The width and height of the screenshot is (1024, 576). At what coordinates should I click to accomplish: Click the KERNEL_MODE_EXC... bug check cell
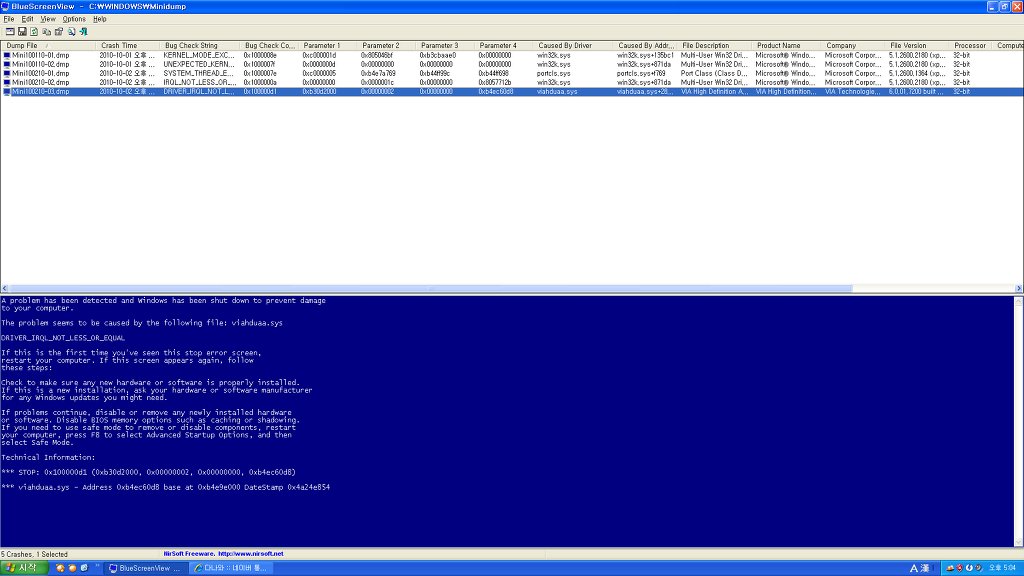pyautogui.click(x=199, y=56)
